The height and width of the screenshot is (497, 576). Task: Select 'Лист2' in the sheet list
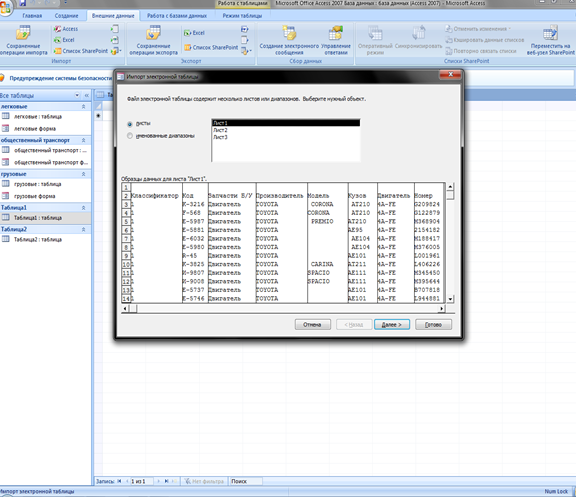(x=285, y=130)
